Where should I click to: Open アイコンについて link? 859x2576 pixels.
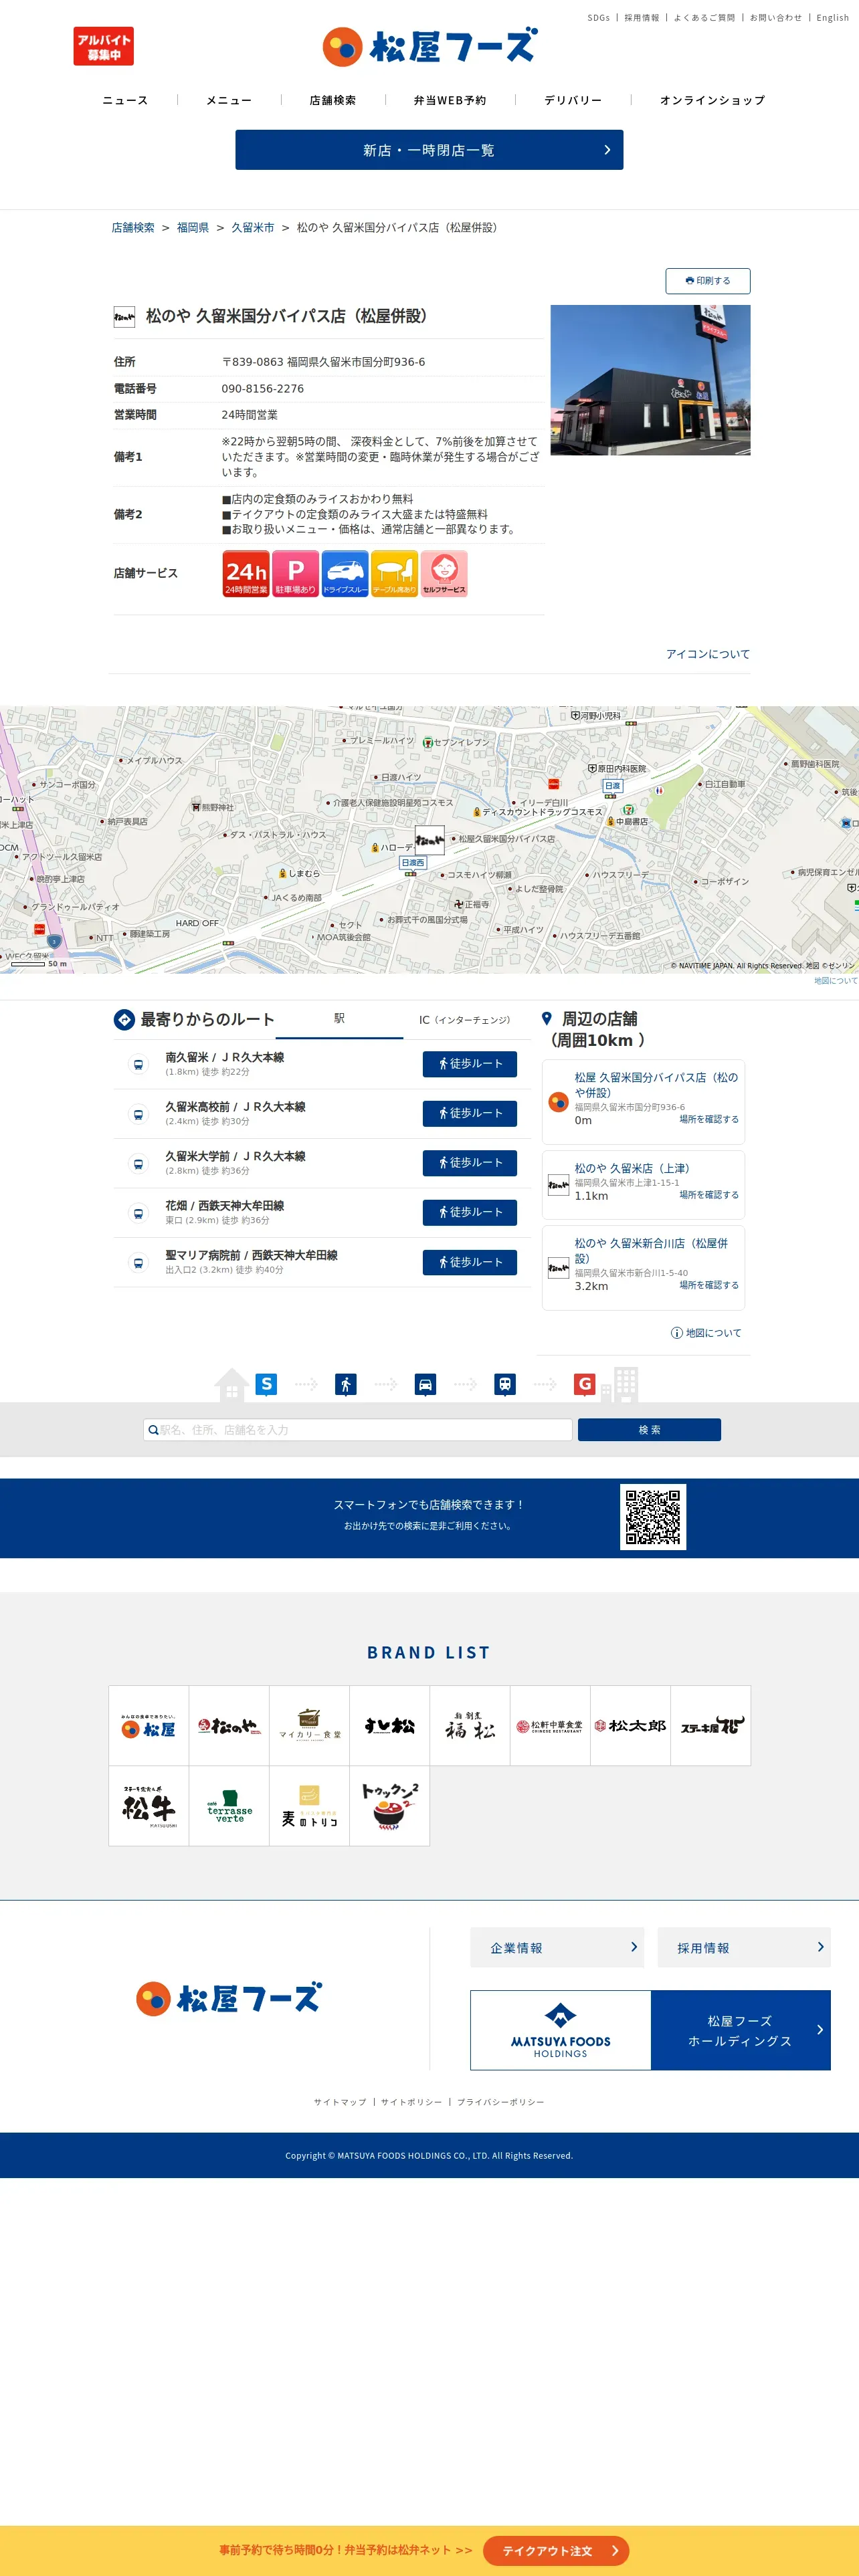[708, 654]
